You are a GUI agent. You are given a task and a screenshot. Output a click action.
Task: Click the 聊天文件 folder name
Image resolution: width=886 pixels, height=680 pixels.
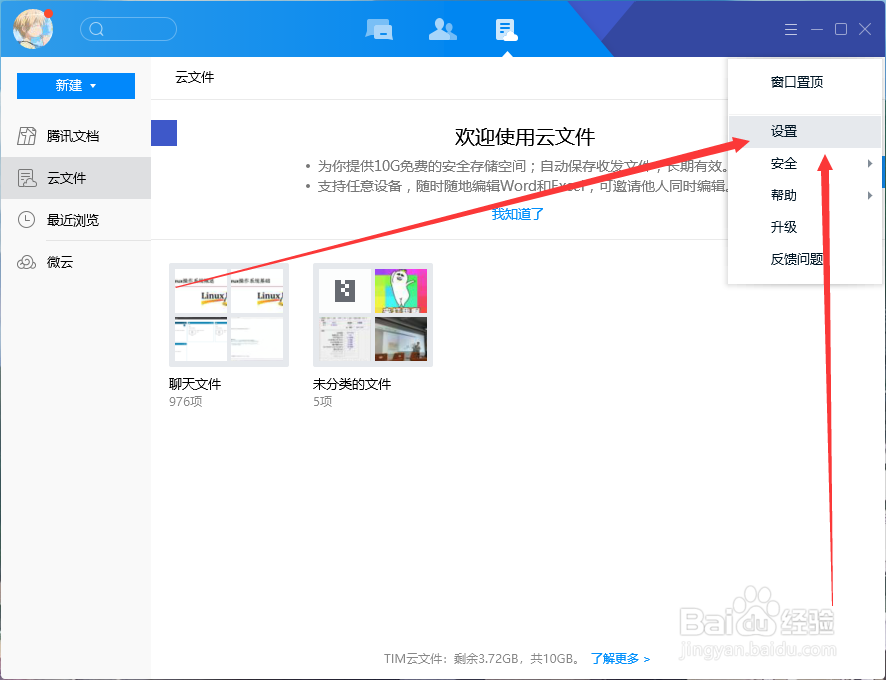click(195, 384)
